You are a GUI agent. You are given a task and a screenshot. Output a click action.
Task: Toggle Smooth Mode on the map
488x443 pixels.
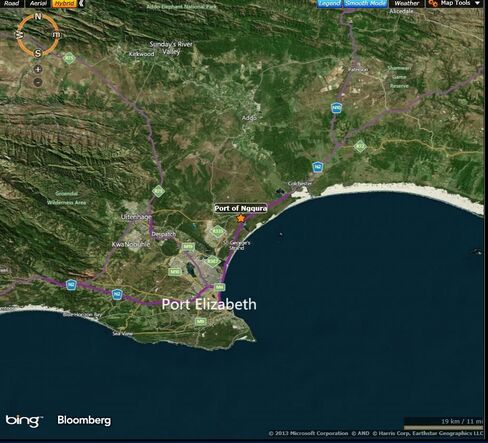click(365, 3)
